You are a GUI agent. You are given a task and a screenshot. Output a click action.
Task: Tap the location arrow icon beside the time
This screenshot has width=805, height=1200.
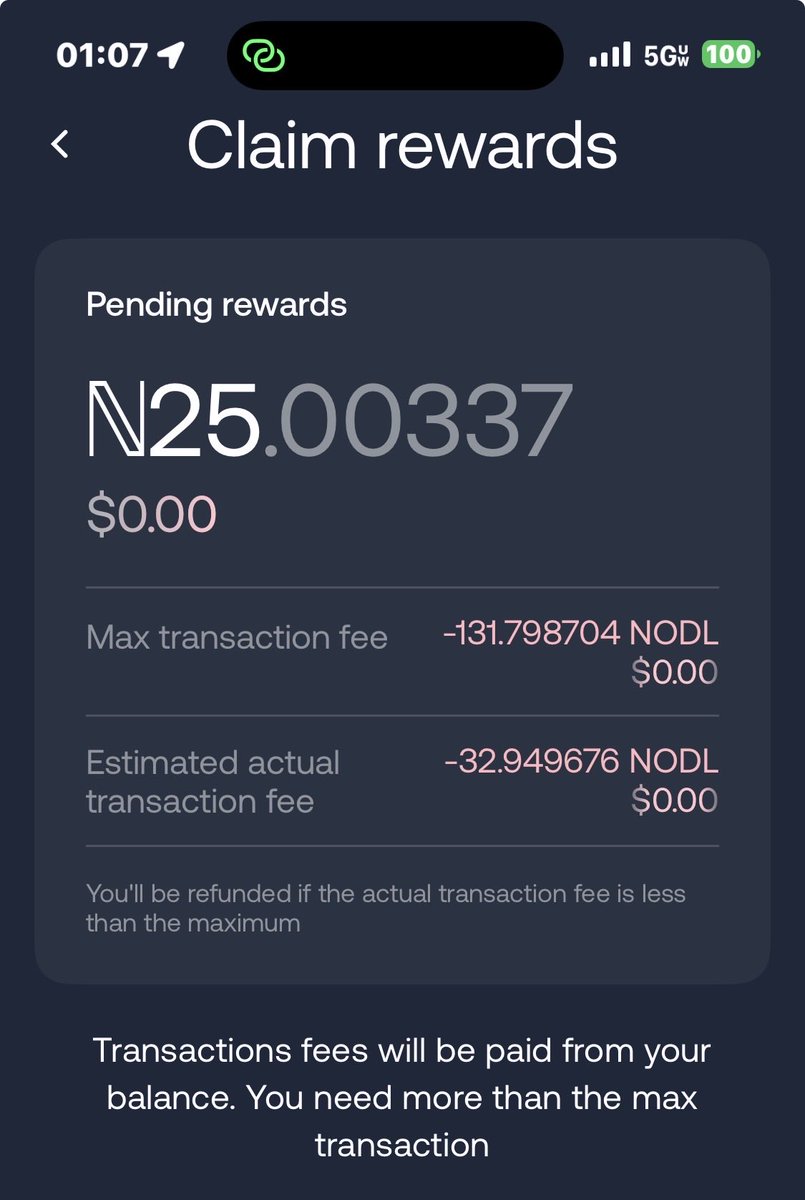(x=172, y=55)
